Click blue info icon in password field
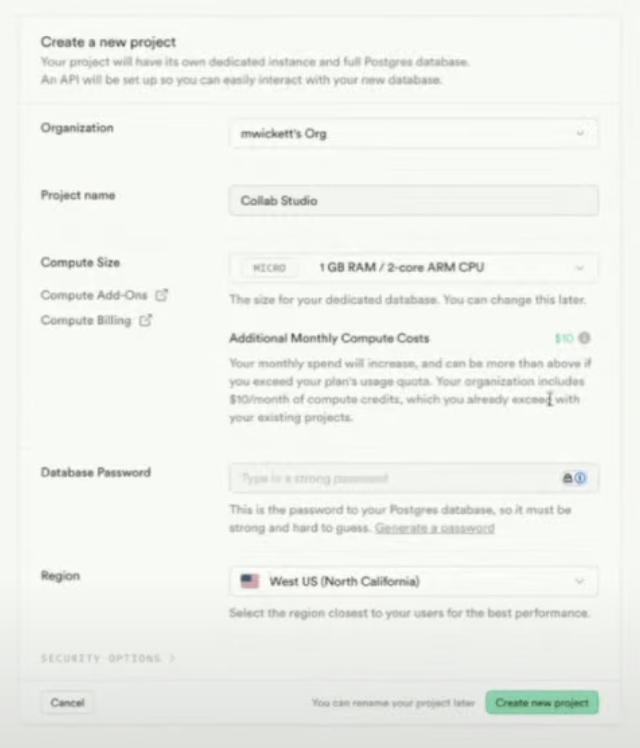Screen dimensions: 640x748 (x=580, y=478)
